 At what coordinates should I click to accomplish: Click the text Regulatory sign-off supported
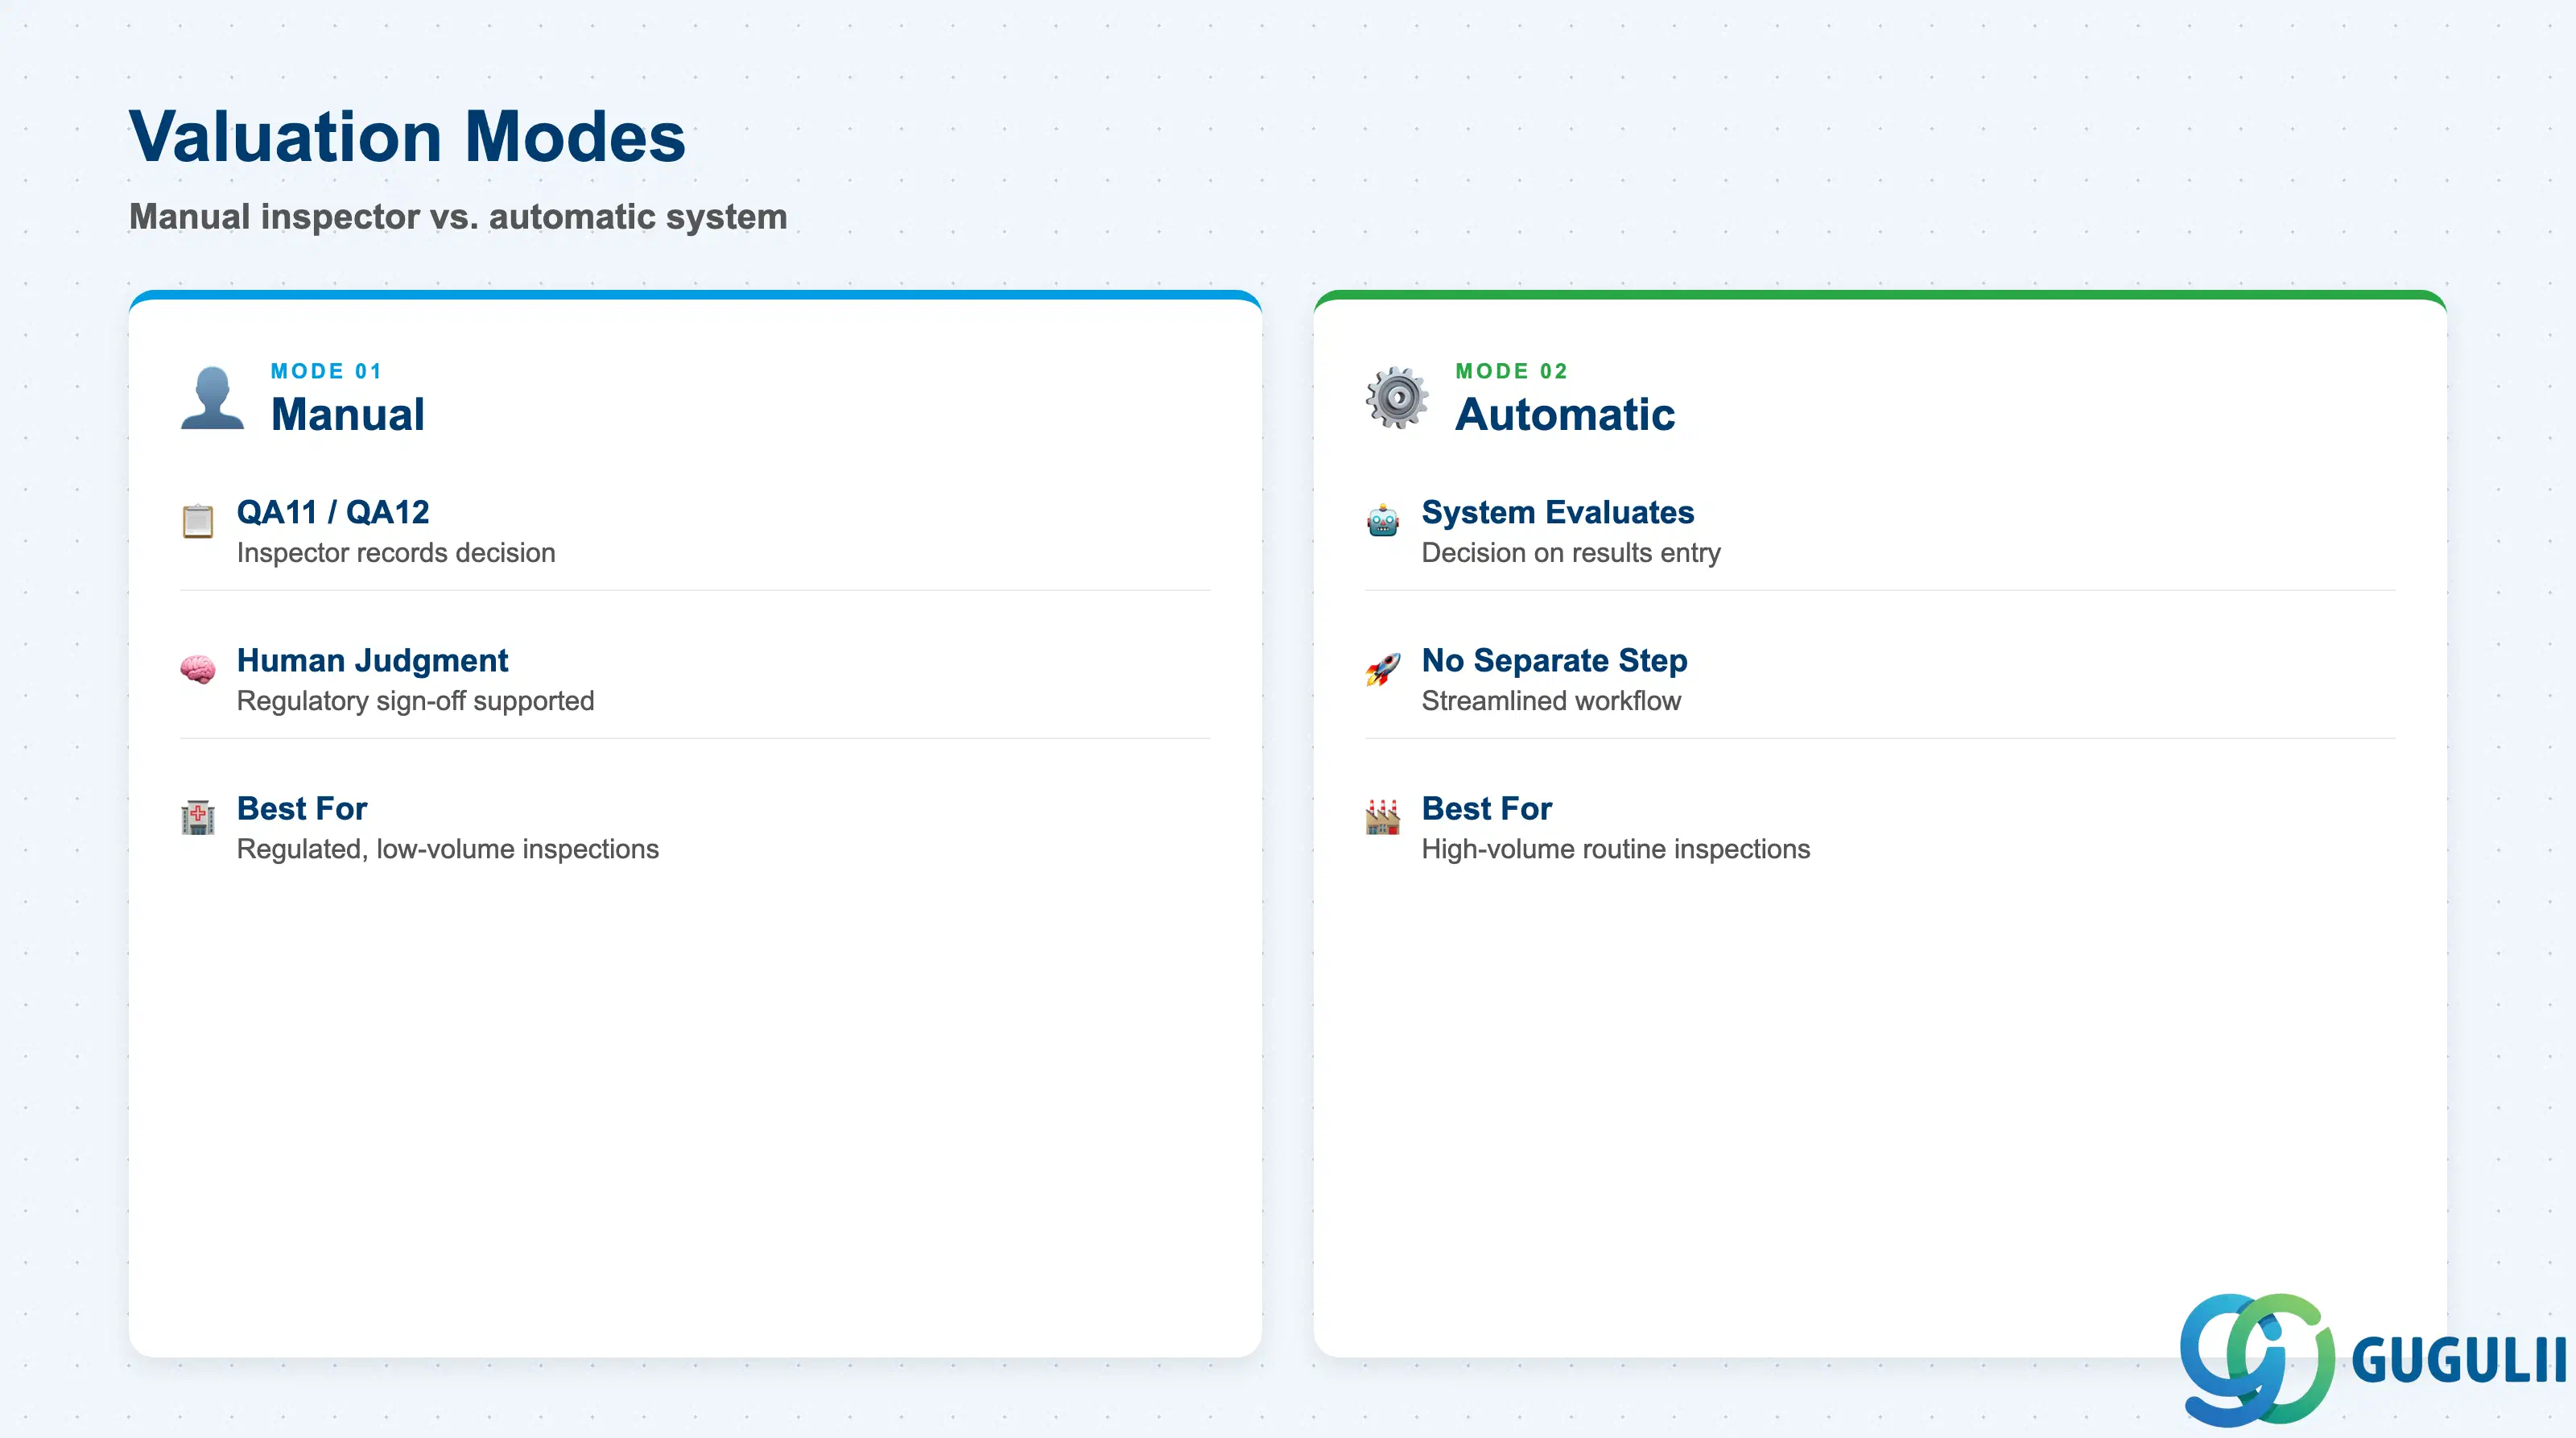tap(416, 701)
